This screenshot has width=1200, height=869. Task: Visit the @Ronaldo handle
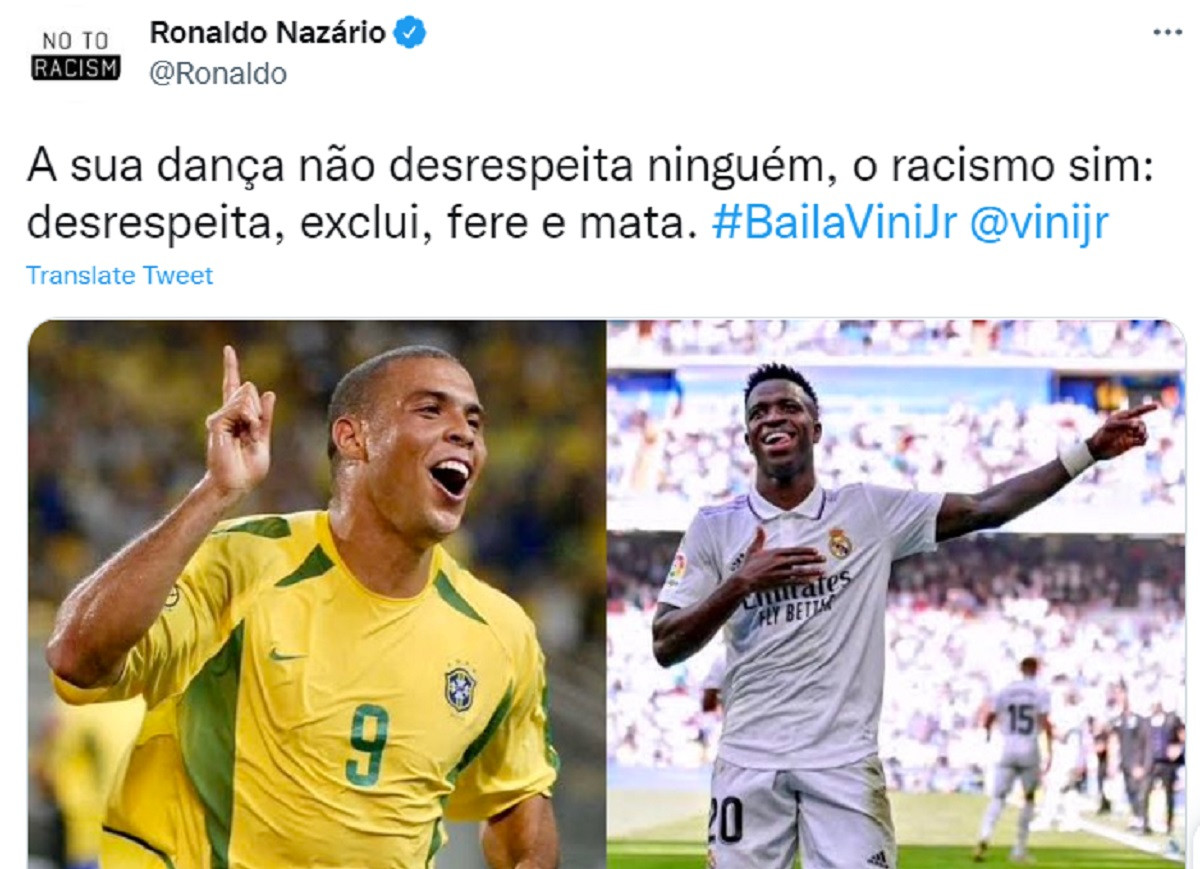pos(218,74)
